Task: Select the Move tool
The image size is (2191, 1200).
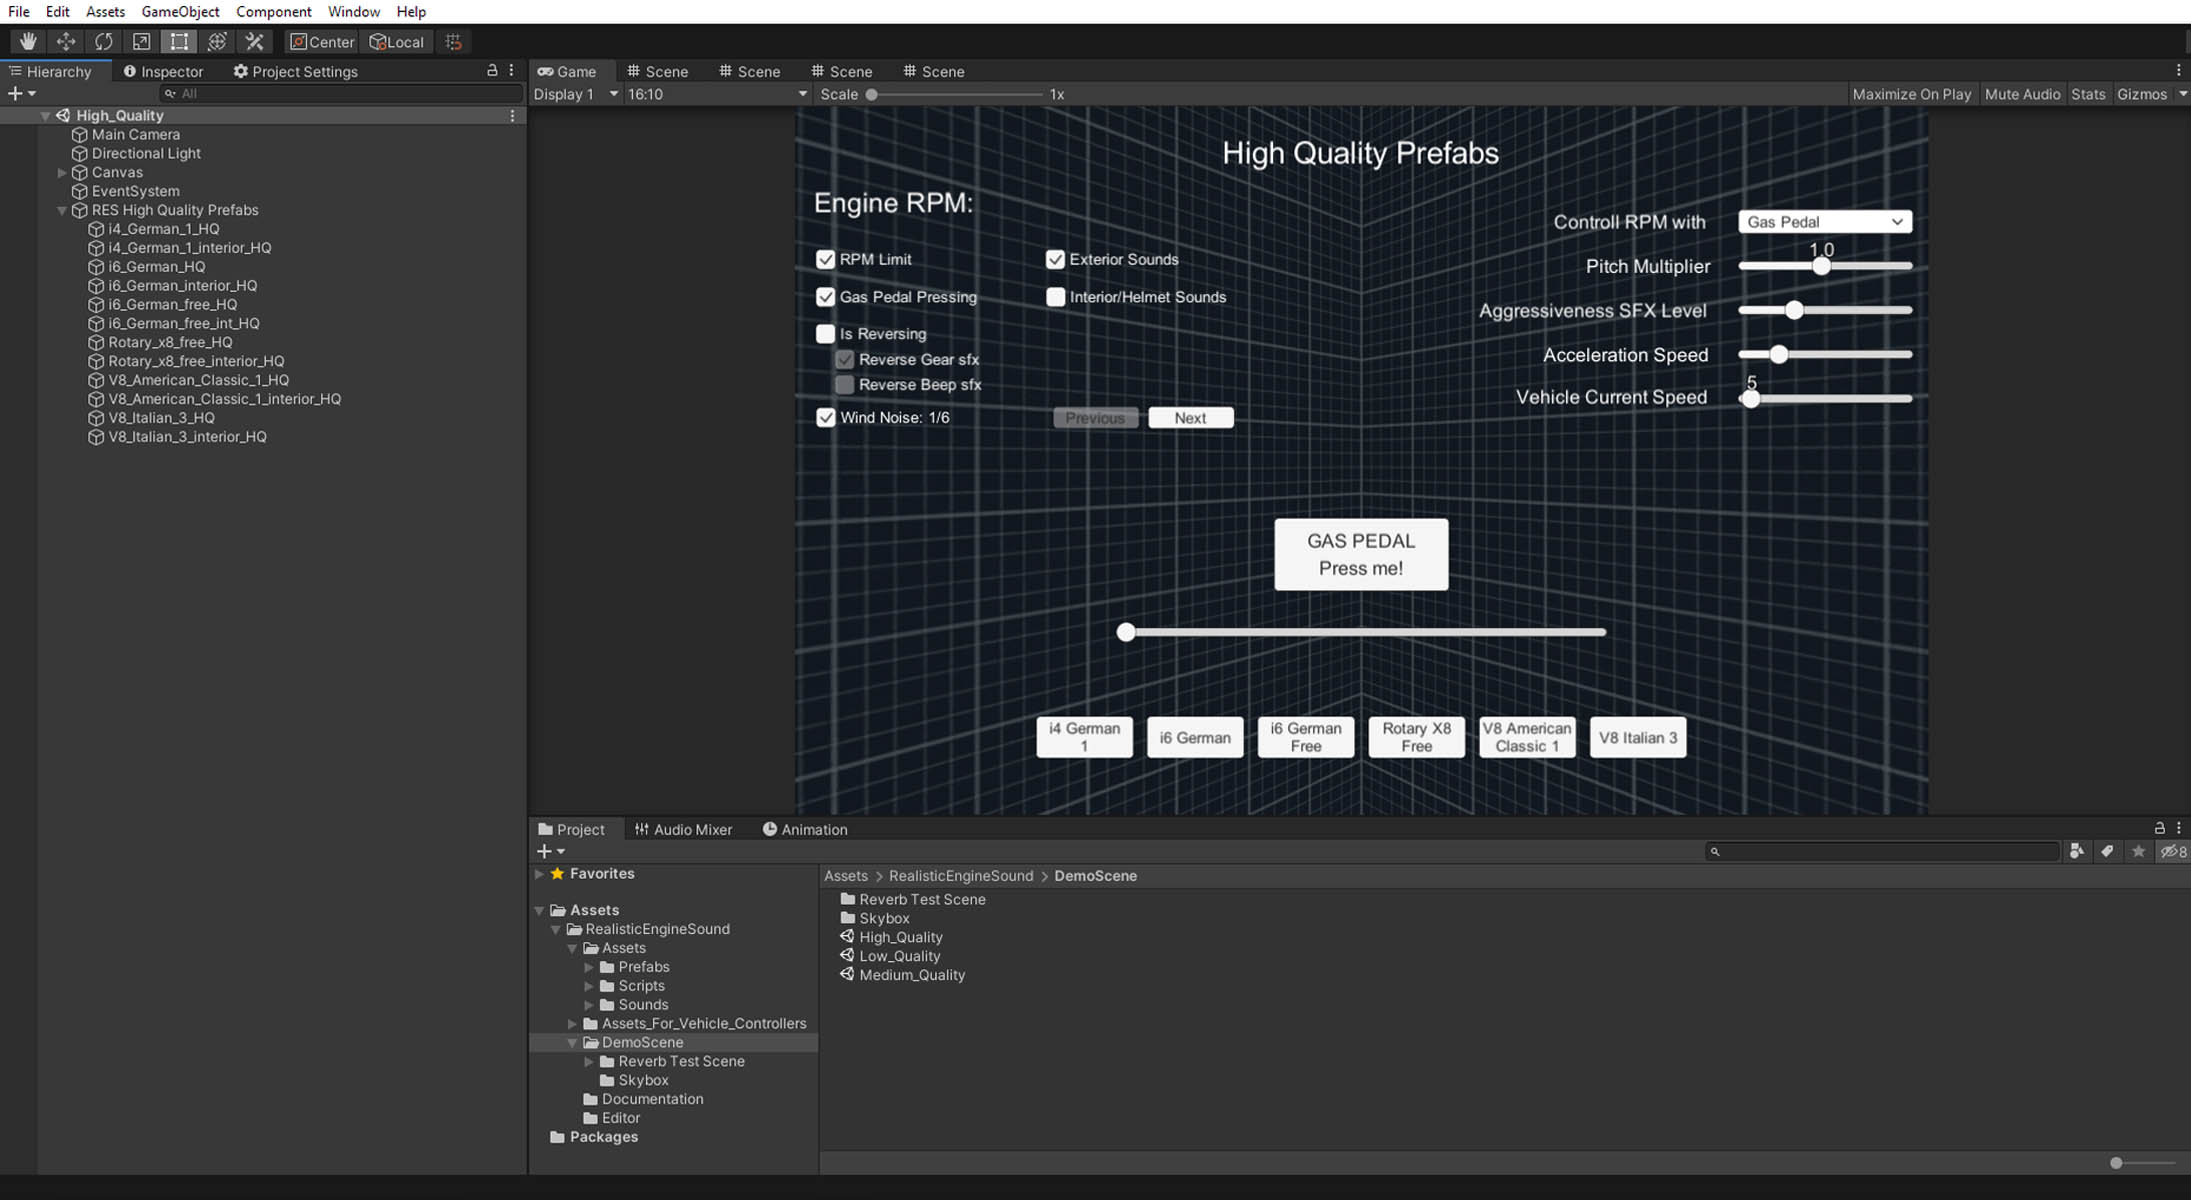Action: coord(66,41)
